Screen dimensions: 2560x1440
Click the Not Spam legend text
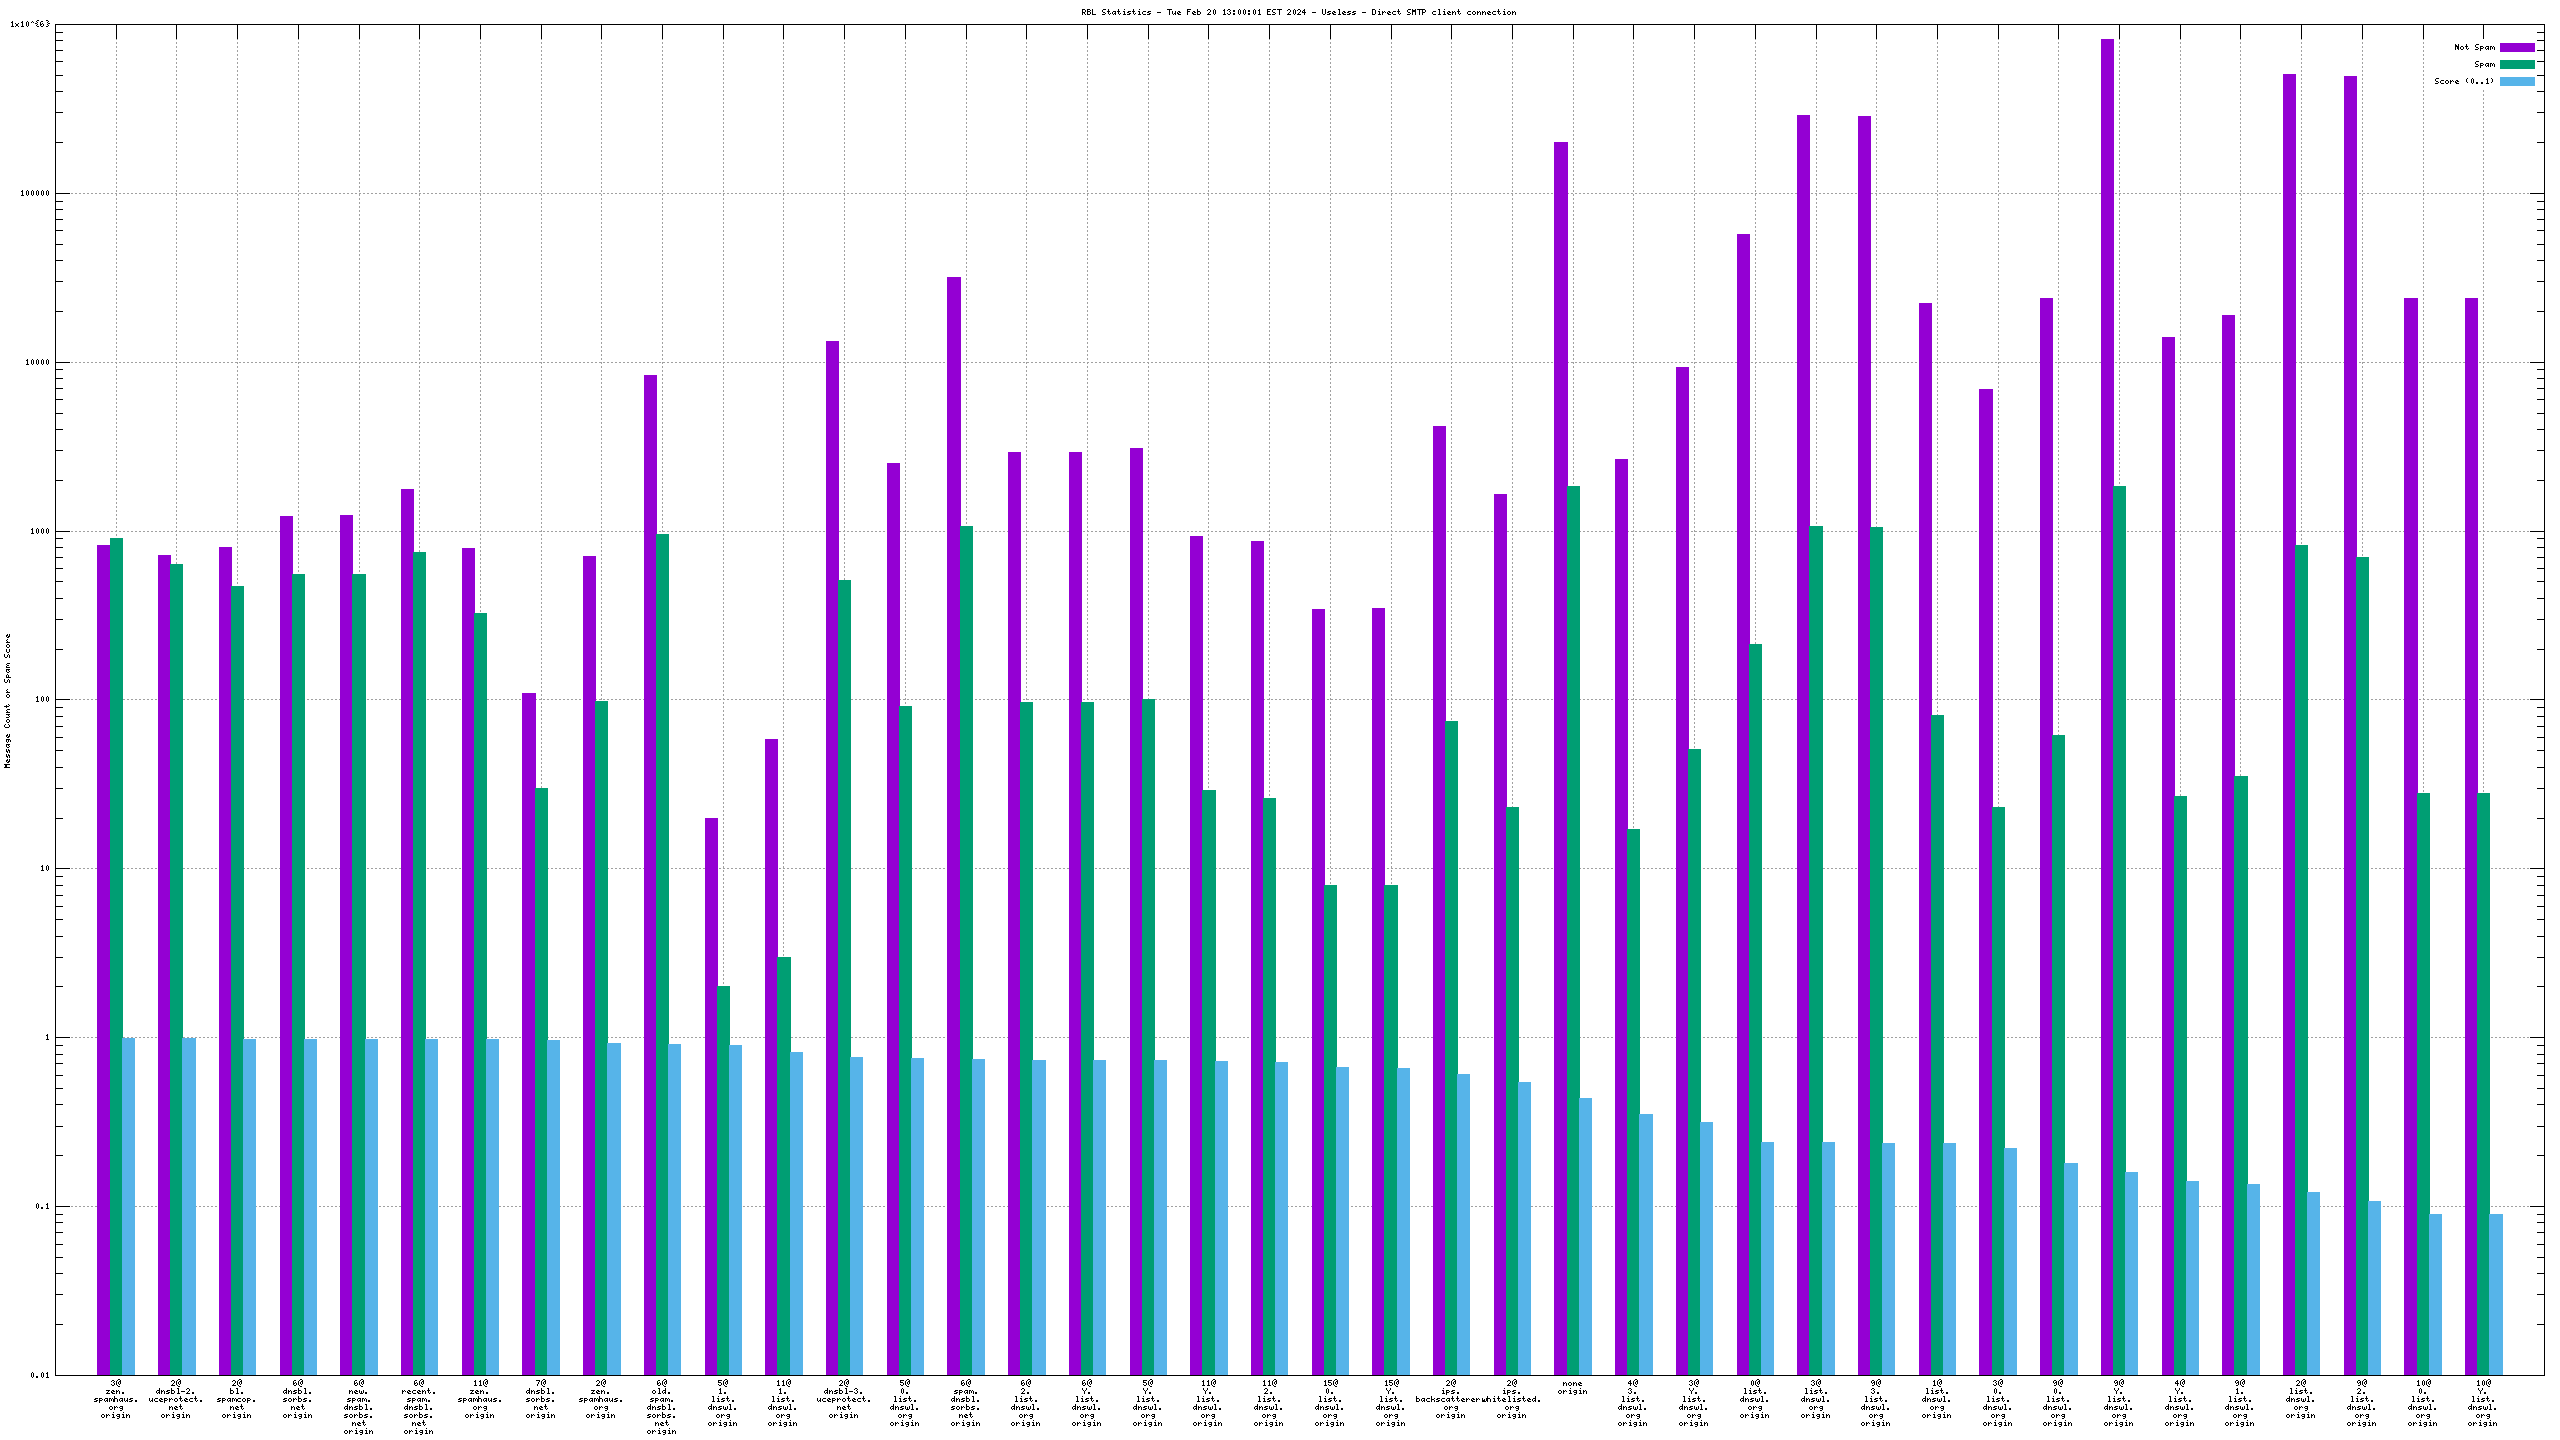2474,47
